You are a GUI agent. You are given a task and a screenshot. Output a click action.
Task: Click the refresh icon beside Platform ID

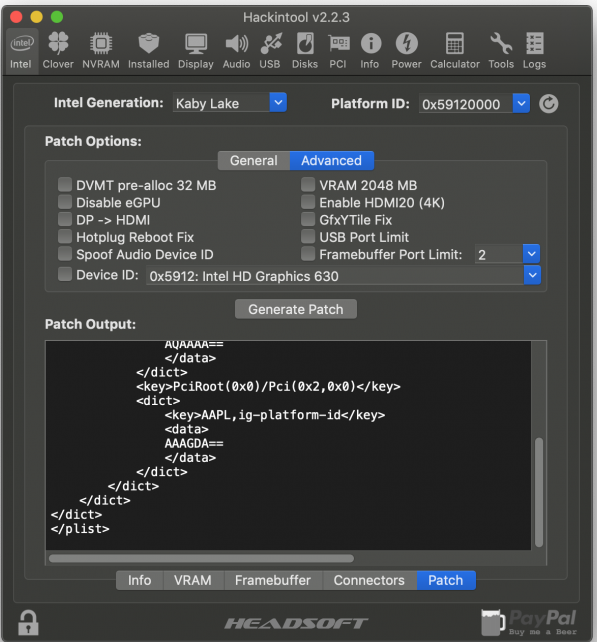(x=548, y=104)
